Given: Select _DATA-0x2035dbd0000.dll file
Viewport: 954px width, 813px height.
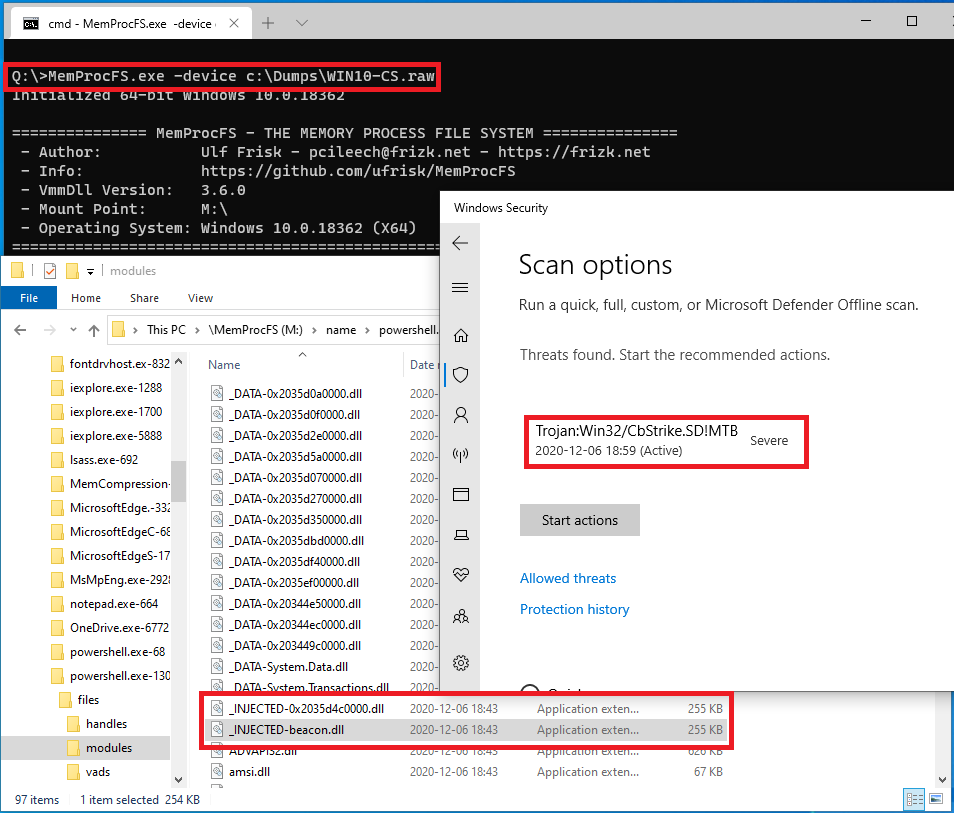Looking at the screenshot, I should pos(297,541).
